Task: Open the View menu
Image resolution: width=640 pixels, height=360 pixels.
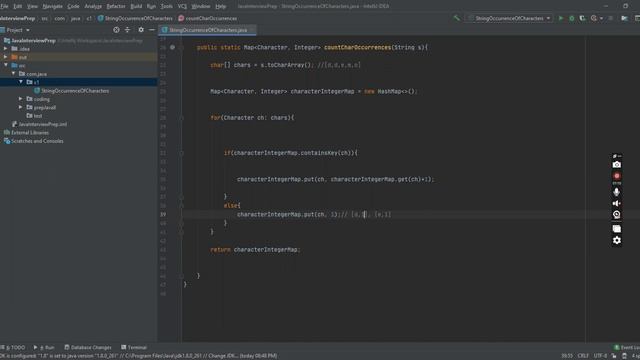Action: [32, 6]
